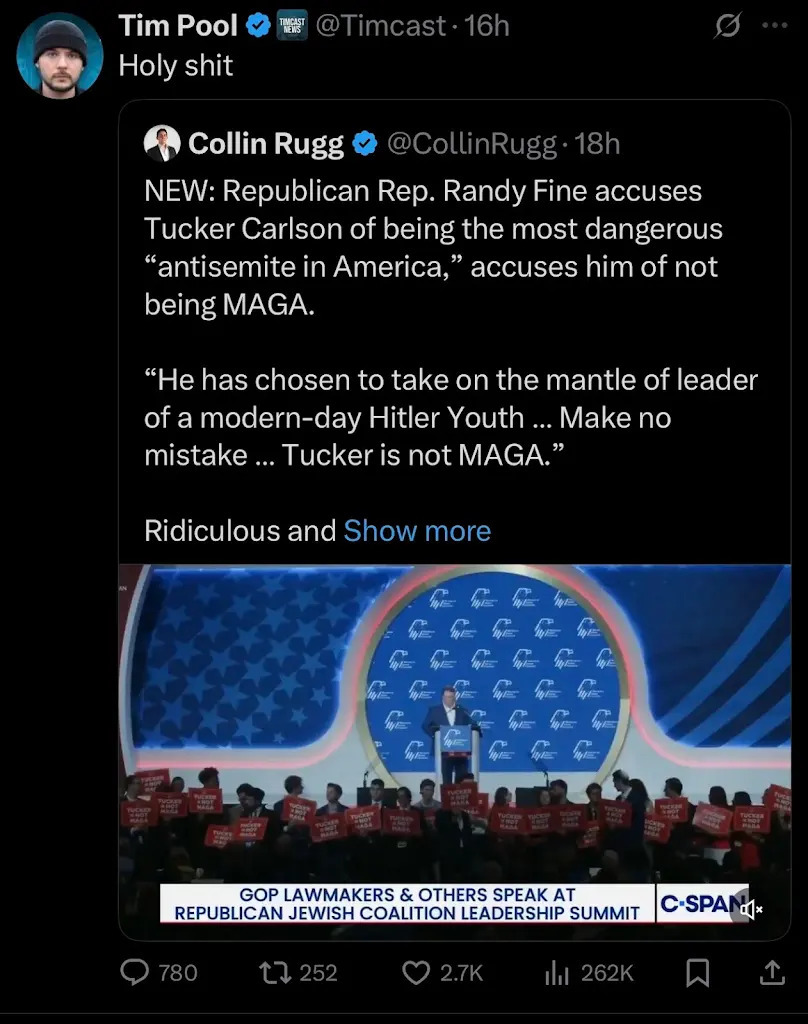This screenshot has width=808, height=1024.
Task: Open the @CollinRugg handle link
Action: click(470, 144)
